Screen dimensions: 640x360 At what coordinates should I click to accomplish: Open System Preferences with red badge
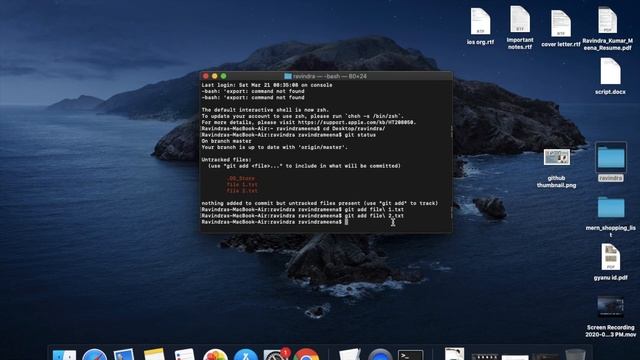tap(276, 354)
